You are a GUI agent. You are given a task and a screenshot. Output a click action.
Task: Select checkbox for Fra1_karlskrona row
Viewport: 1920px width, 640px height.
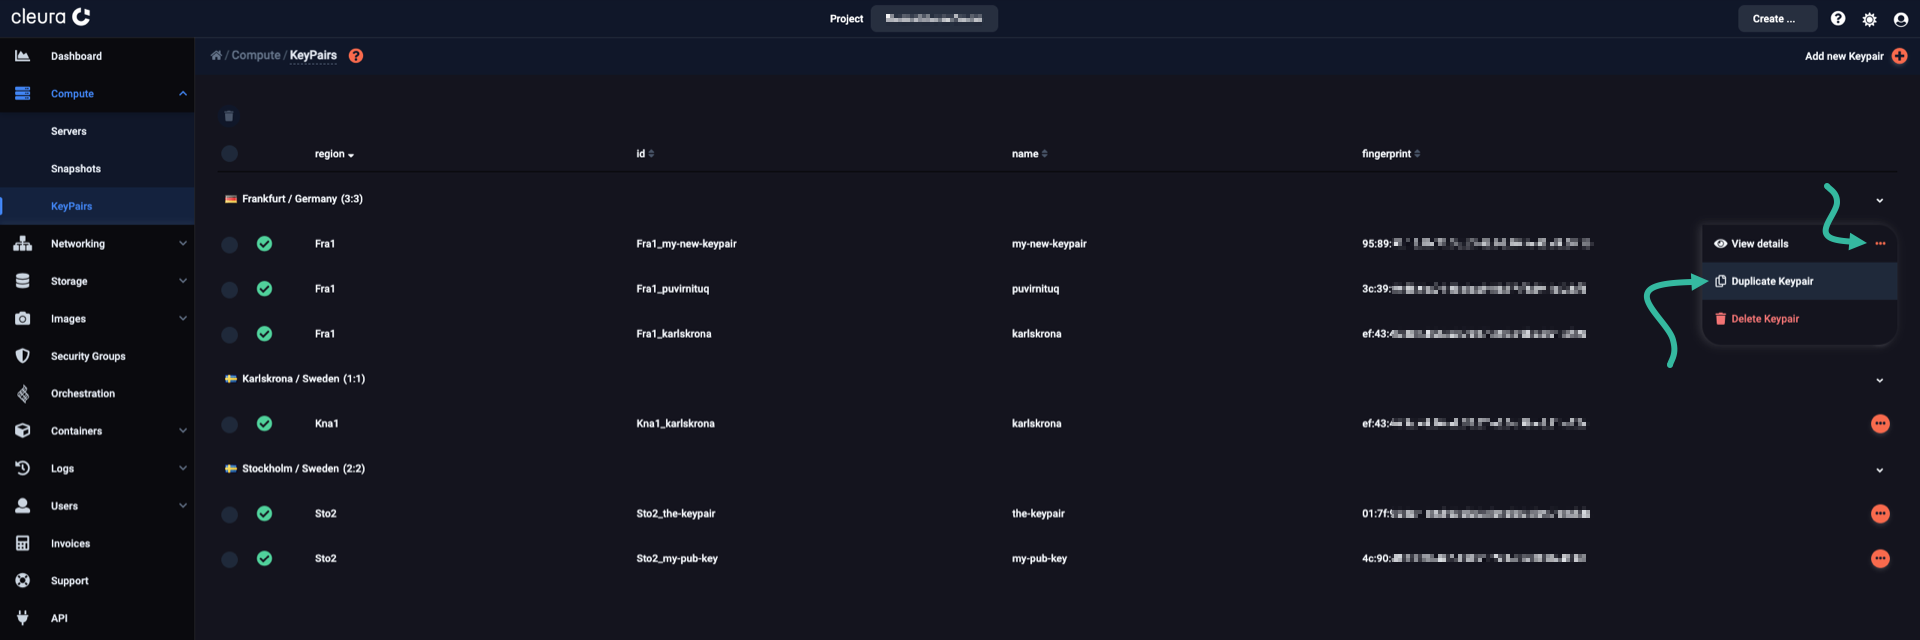tap(229, 334)
